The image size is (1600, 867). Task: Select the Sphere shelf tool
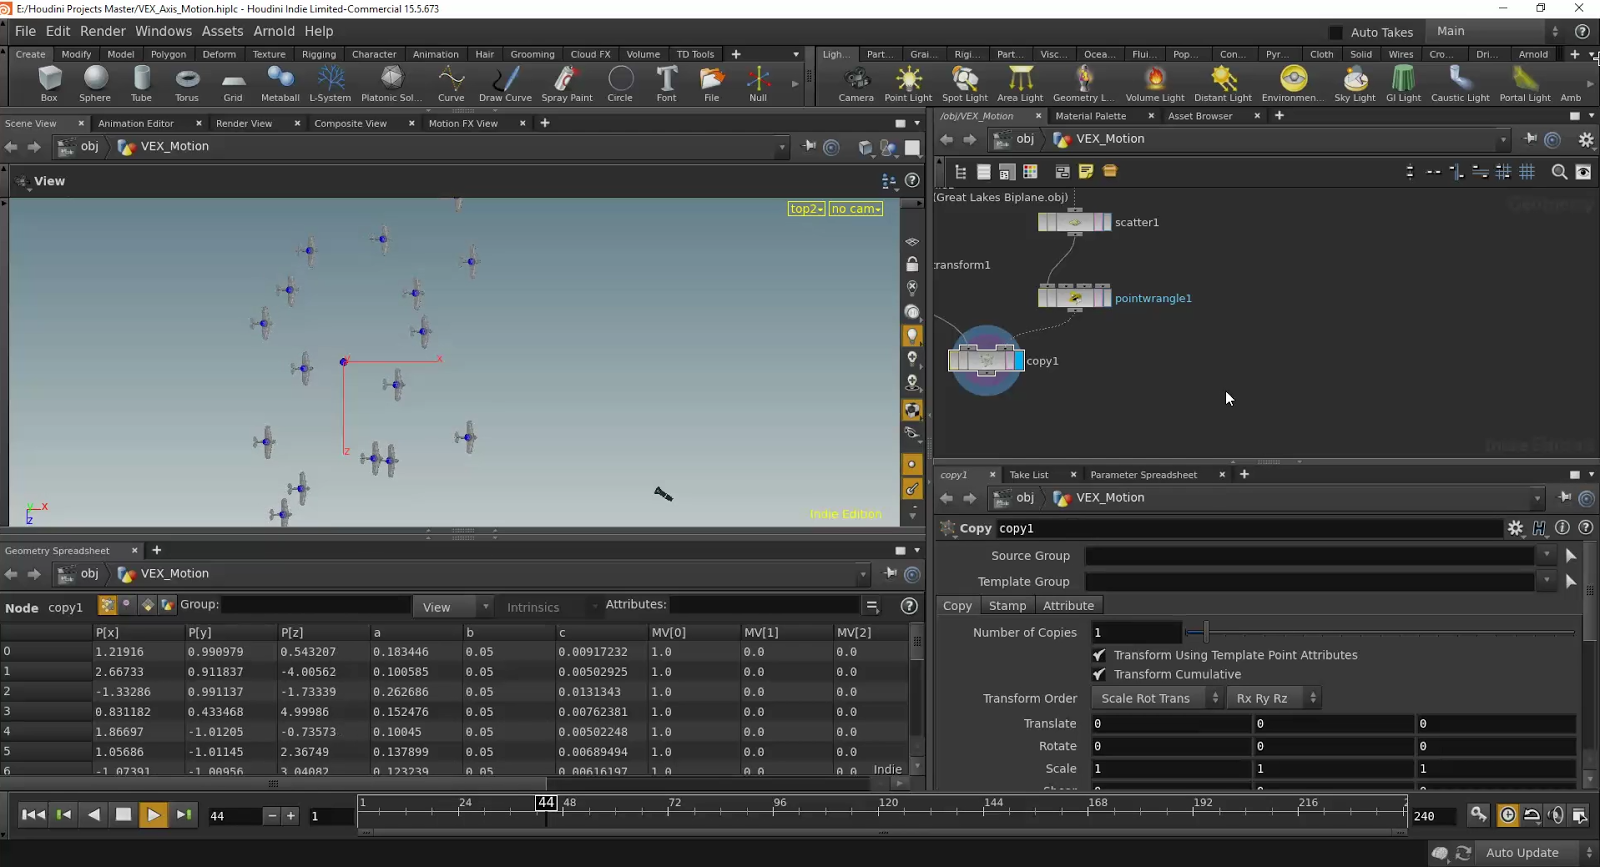tap(95, 84)
